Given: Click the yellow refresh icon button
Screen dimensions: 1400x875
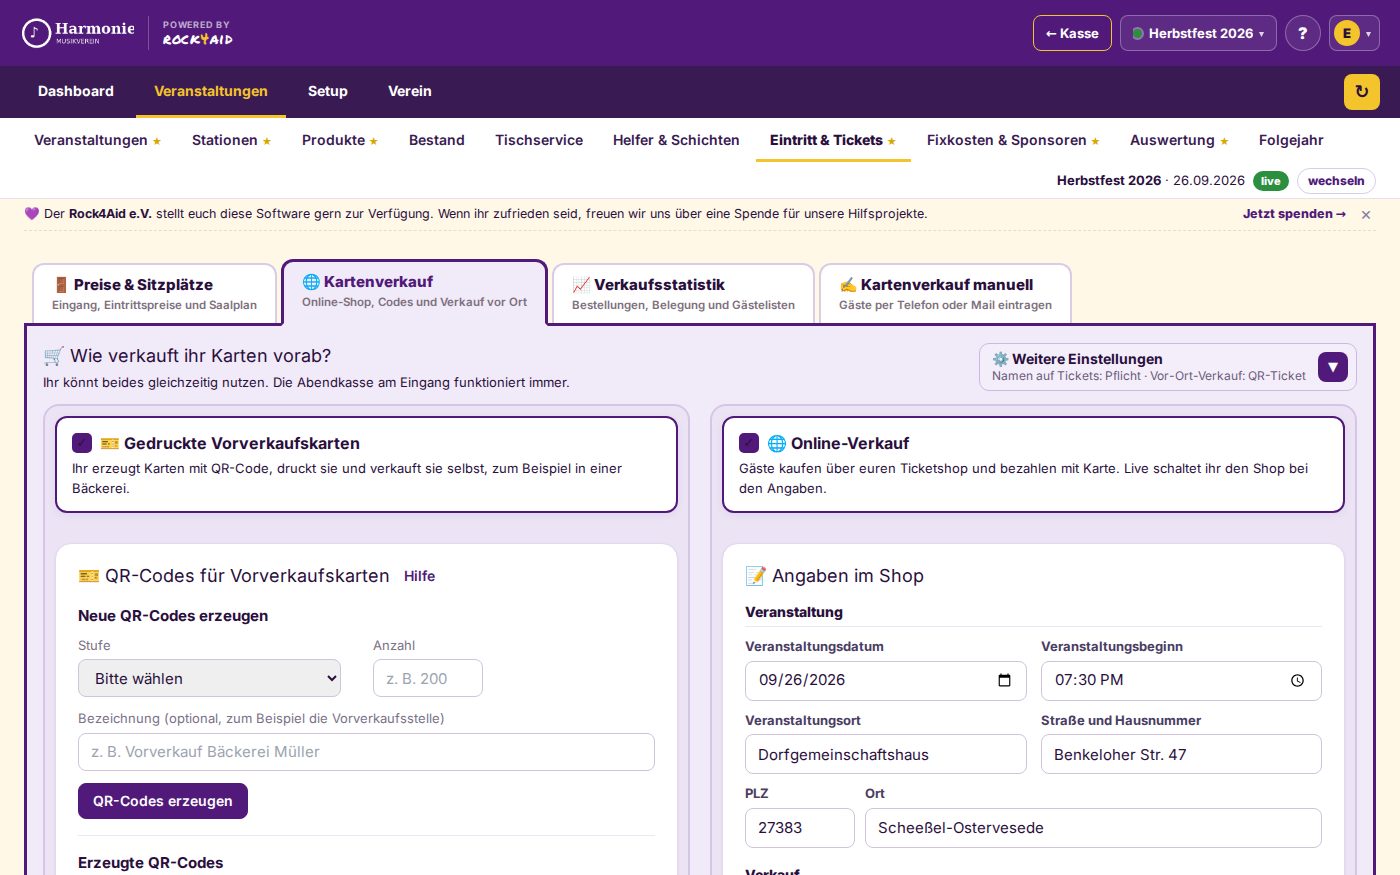Looking at the screenshot, I should (x=1361, y=92).
